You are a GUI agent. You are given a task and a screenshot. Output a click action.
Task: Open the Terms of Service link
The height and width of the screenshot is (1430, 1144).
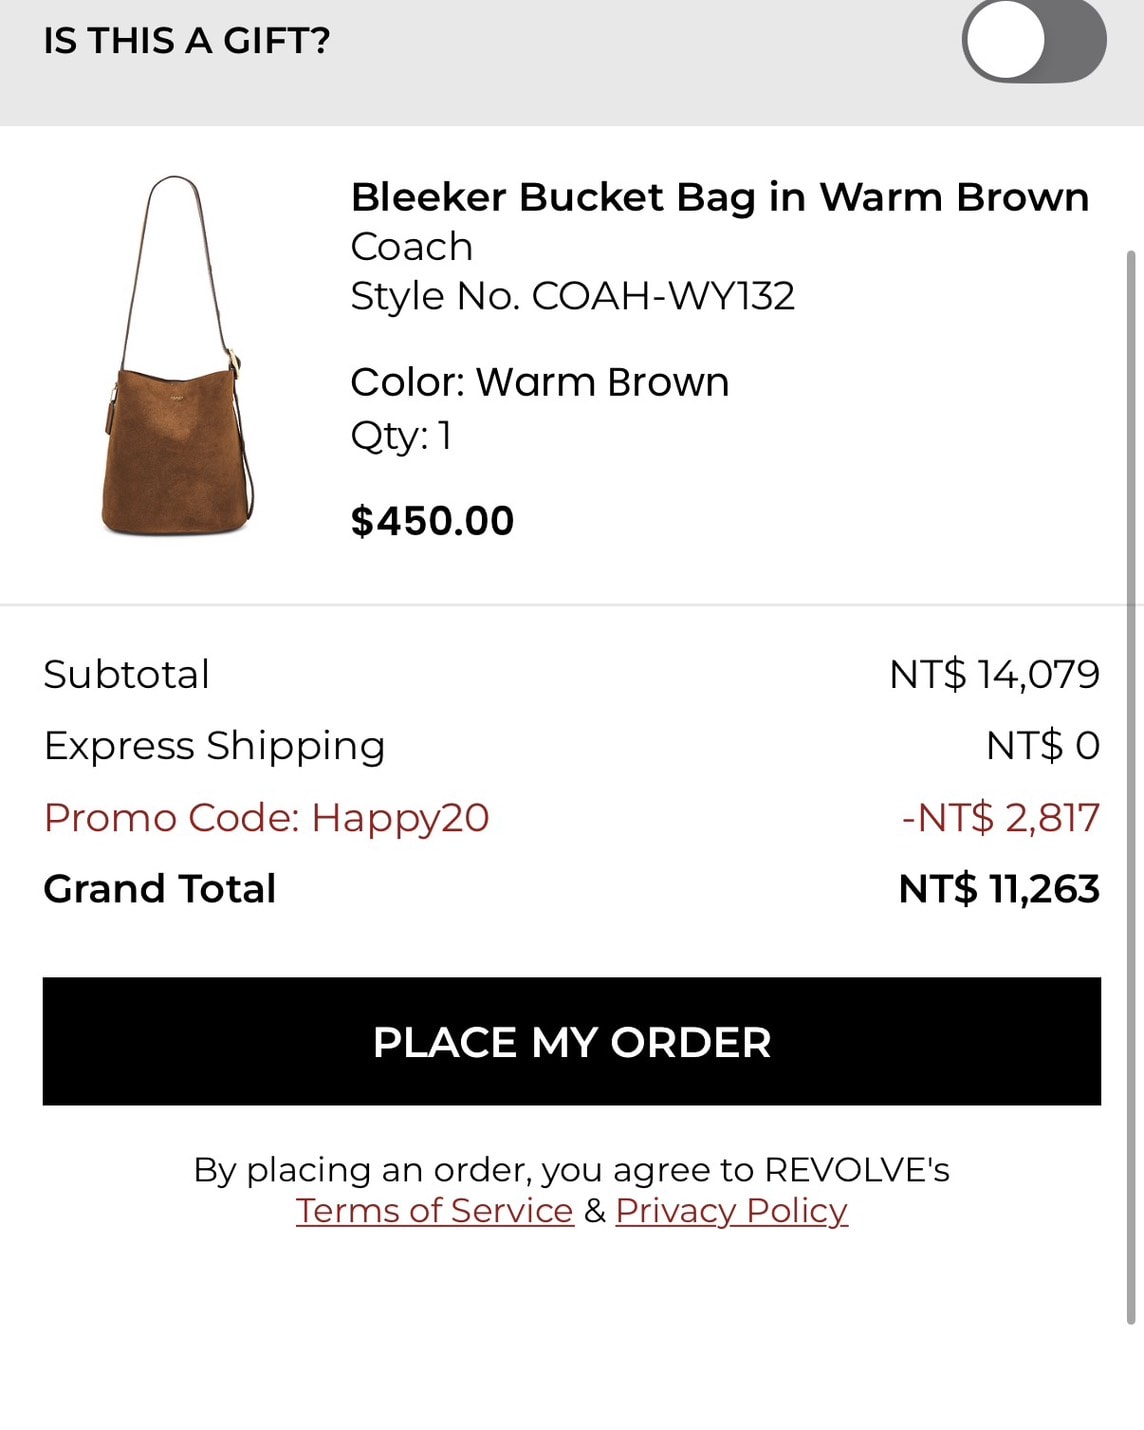(435, 1211)
